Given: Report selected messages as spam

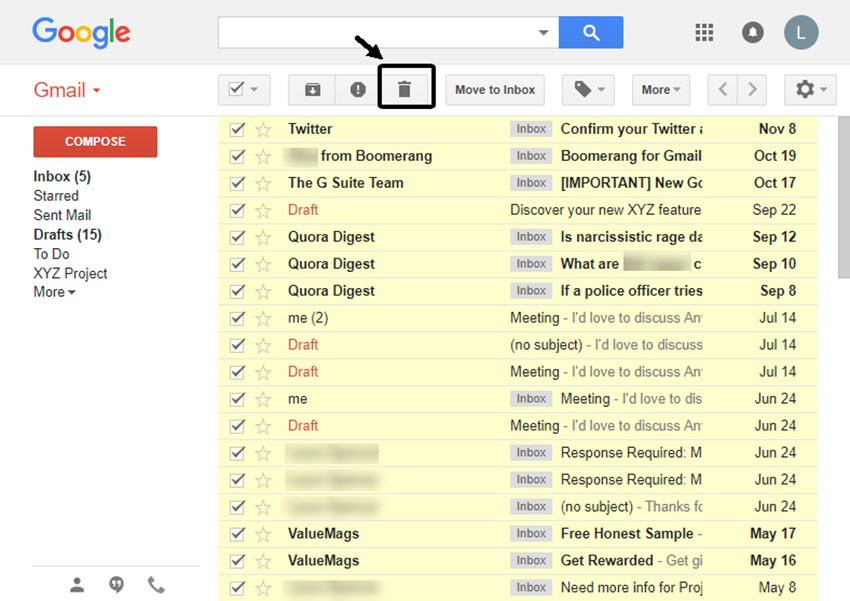Looking at the screenshot, I should click(x=357, y=89).
